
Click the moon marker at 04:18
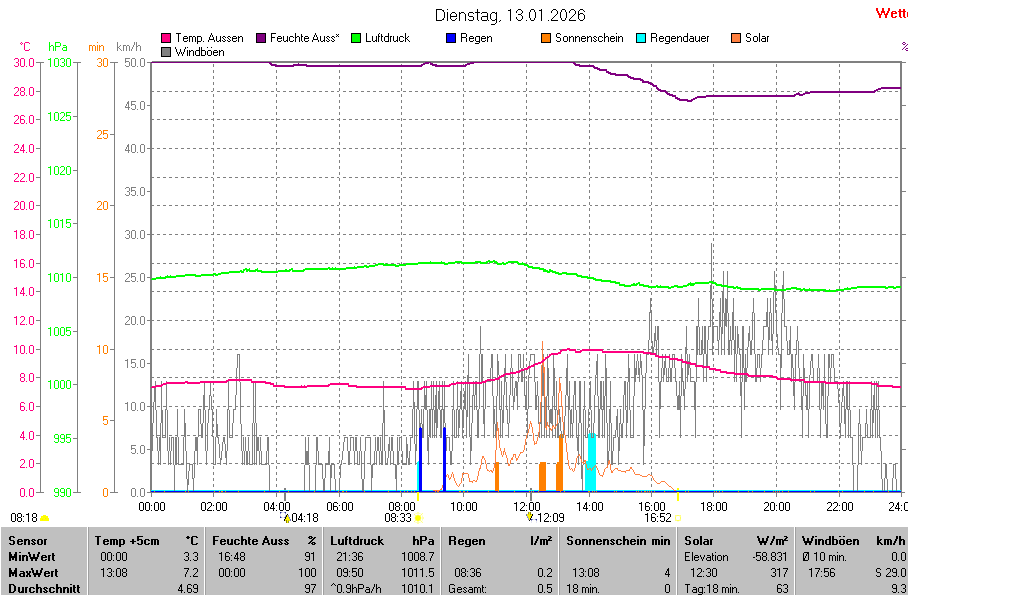287,518
